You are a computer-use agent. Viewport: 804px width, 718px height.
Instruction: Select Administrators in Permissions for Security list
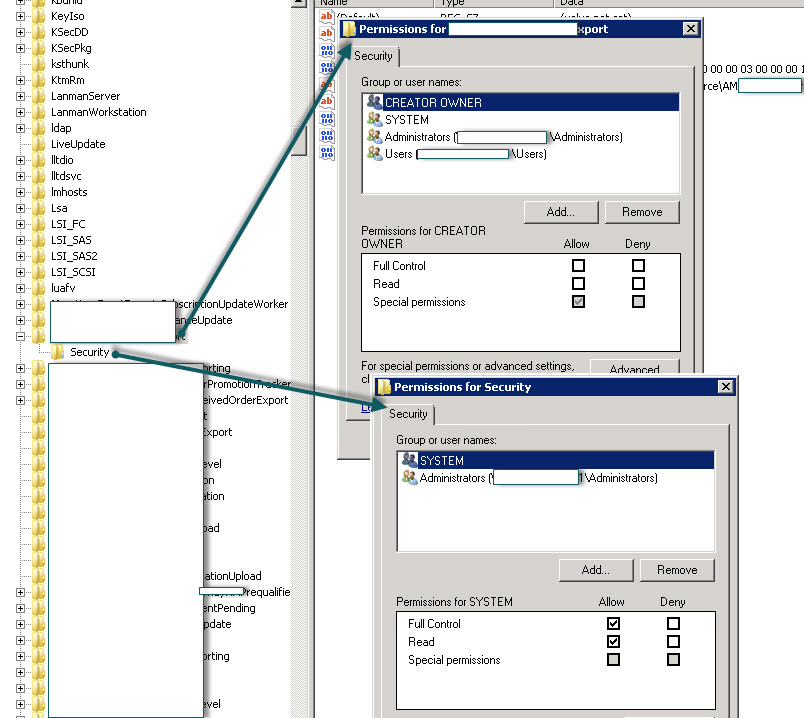(555, 478)
